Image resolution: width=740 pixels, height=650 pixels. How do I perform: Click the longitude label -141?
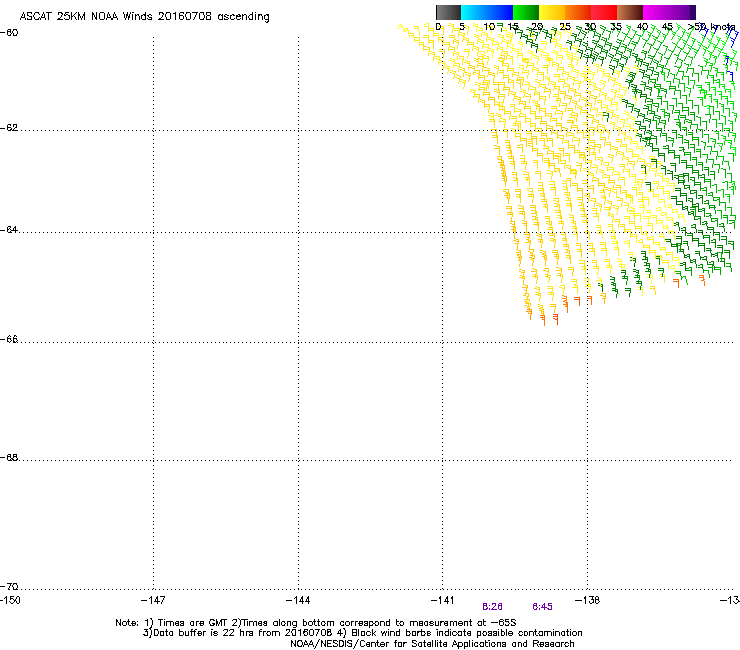[x=443, y=600]
